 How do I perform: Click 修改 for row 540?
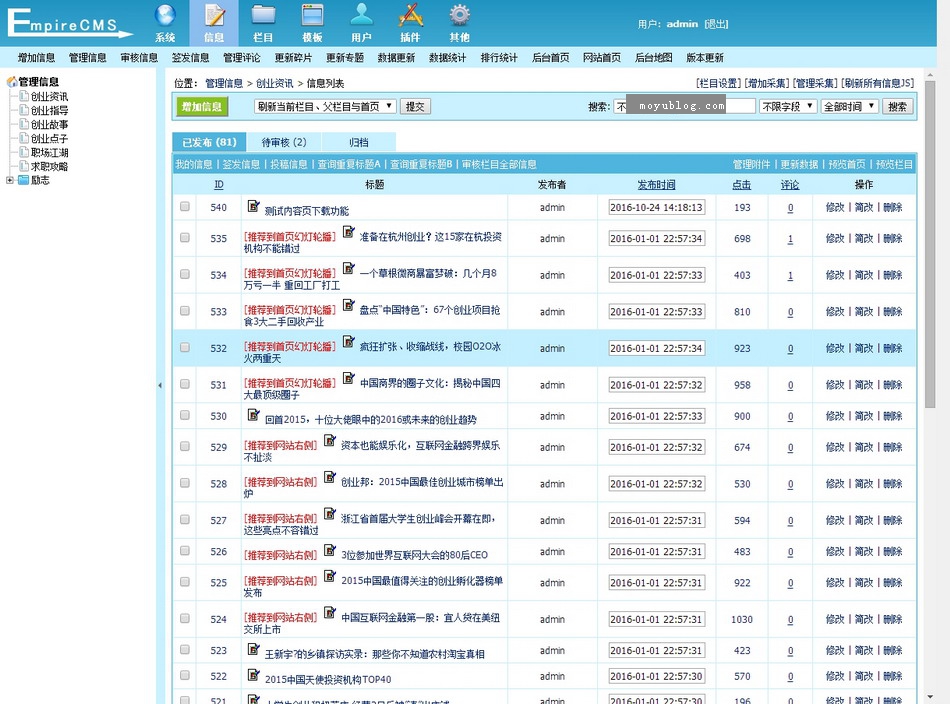(835, 207)
